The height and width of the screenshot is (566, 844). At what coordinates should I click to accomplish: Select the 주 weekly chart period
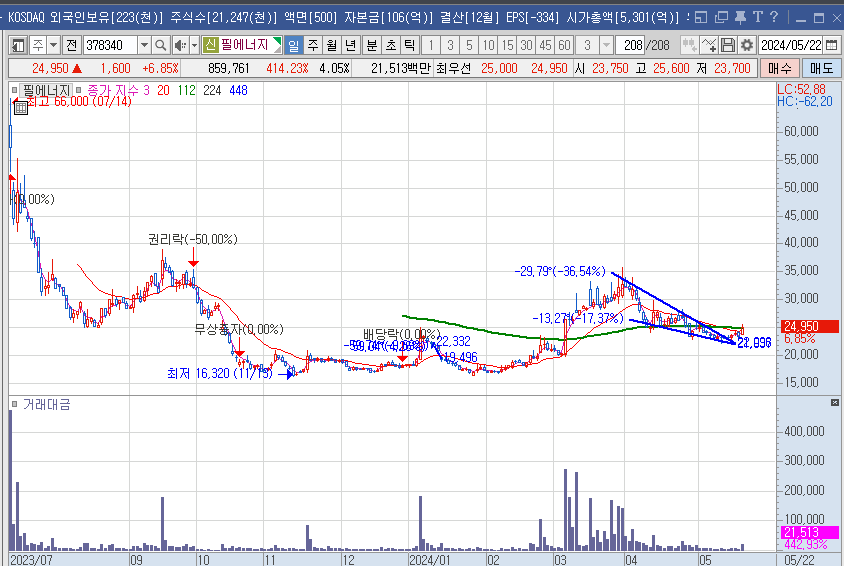pos(313,45)
